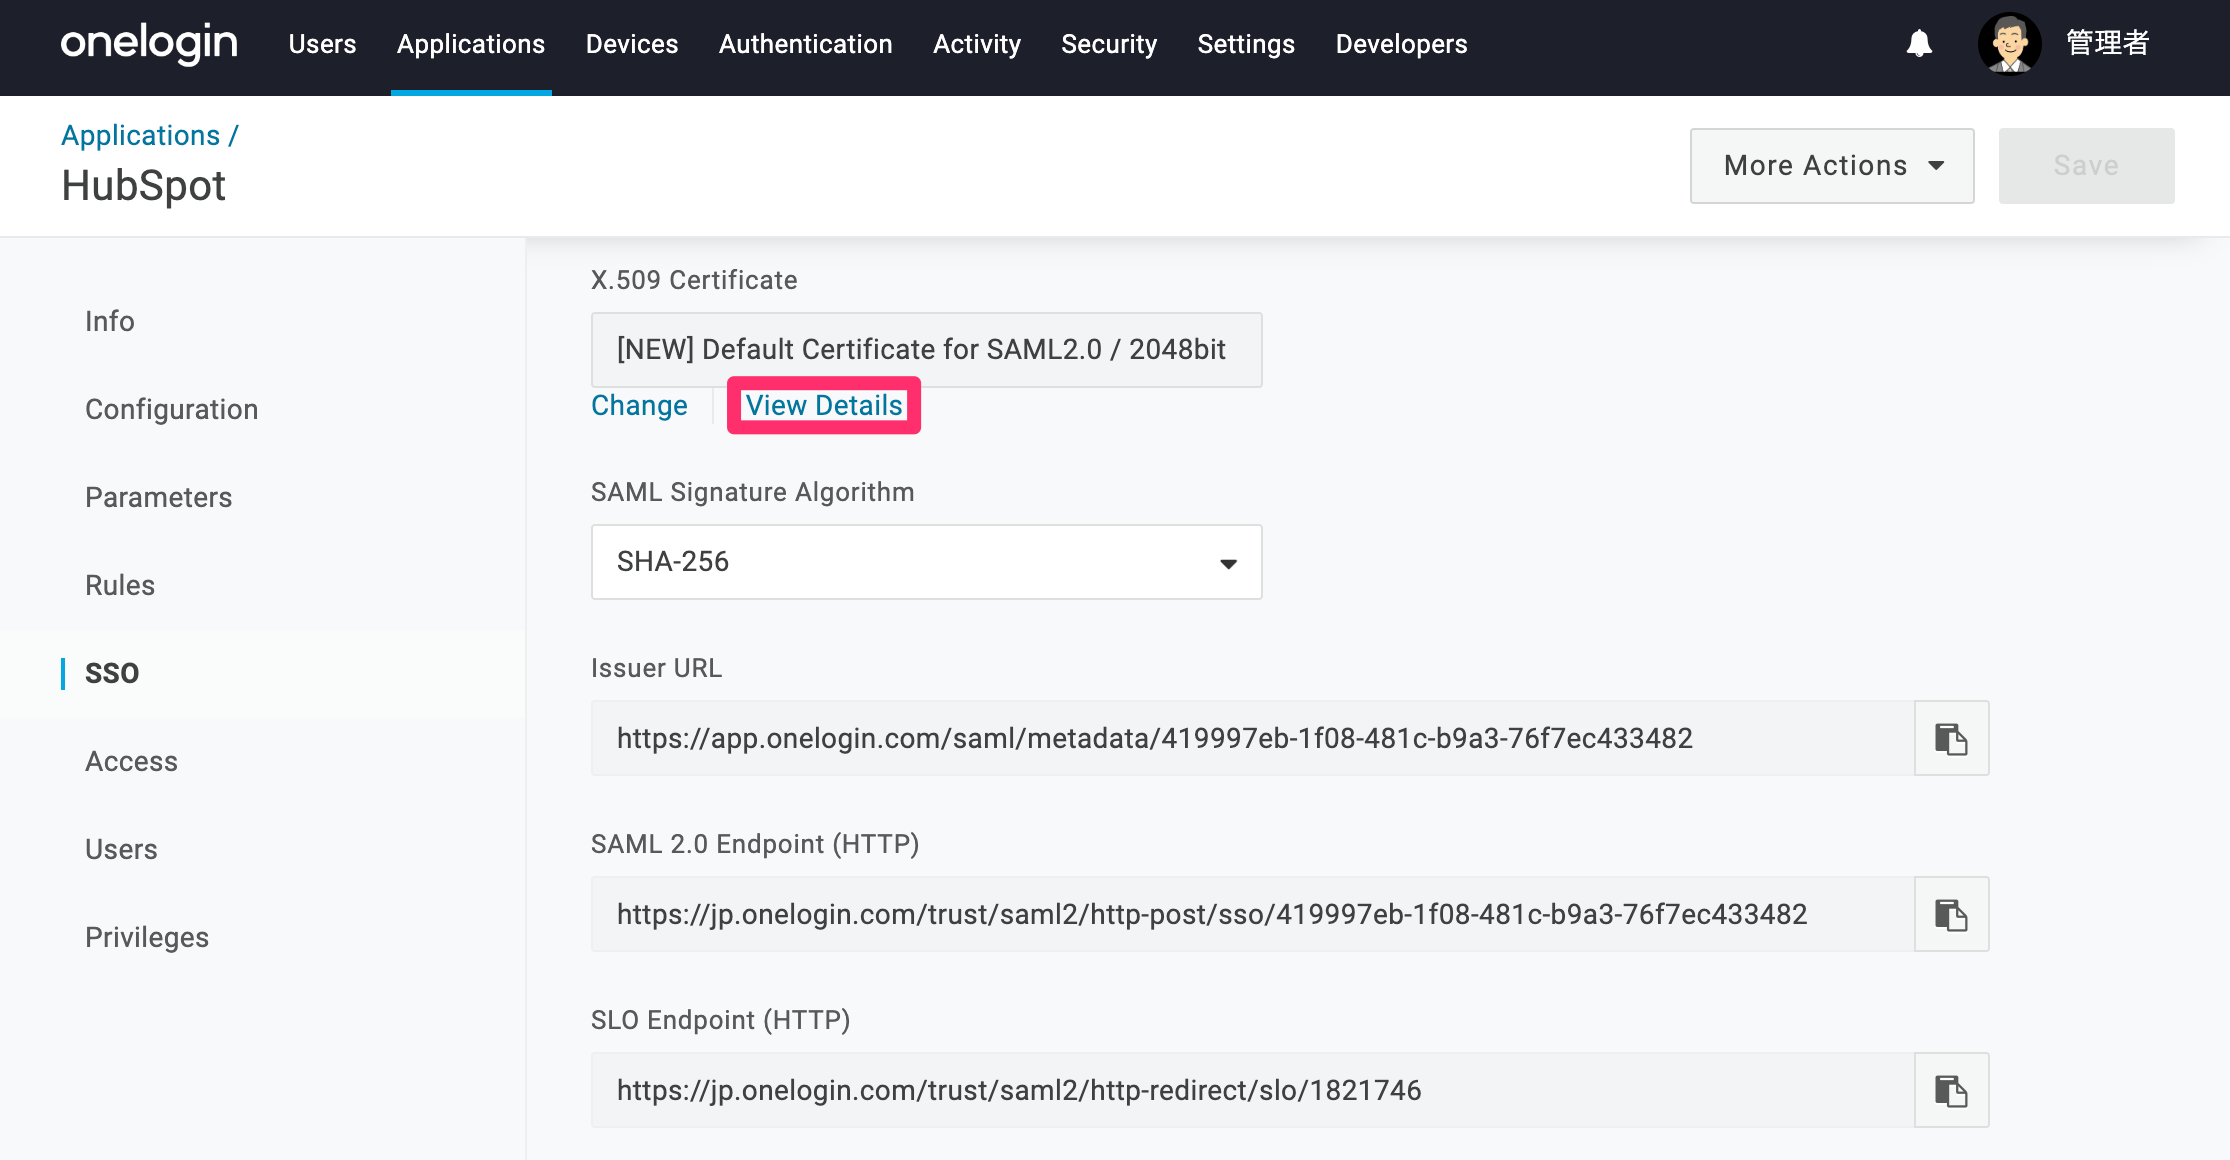This screenshot has height=1160, width=2230.
Task: Click the X.509 Certificate field
Action: pos(927,350)
